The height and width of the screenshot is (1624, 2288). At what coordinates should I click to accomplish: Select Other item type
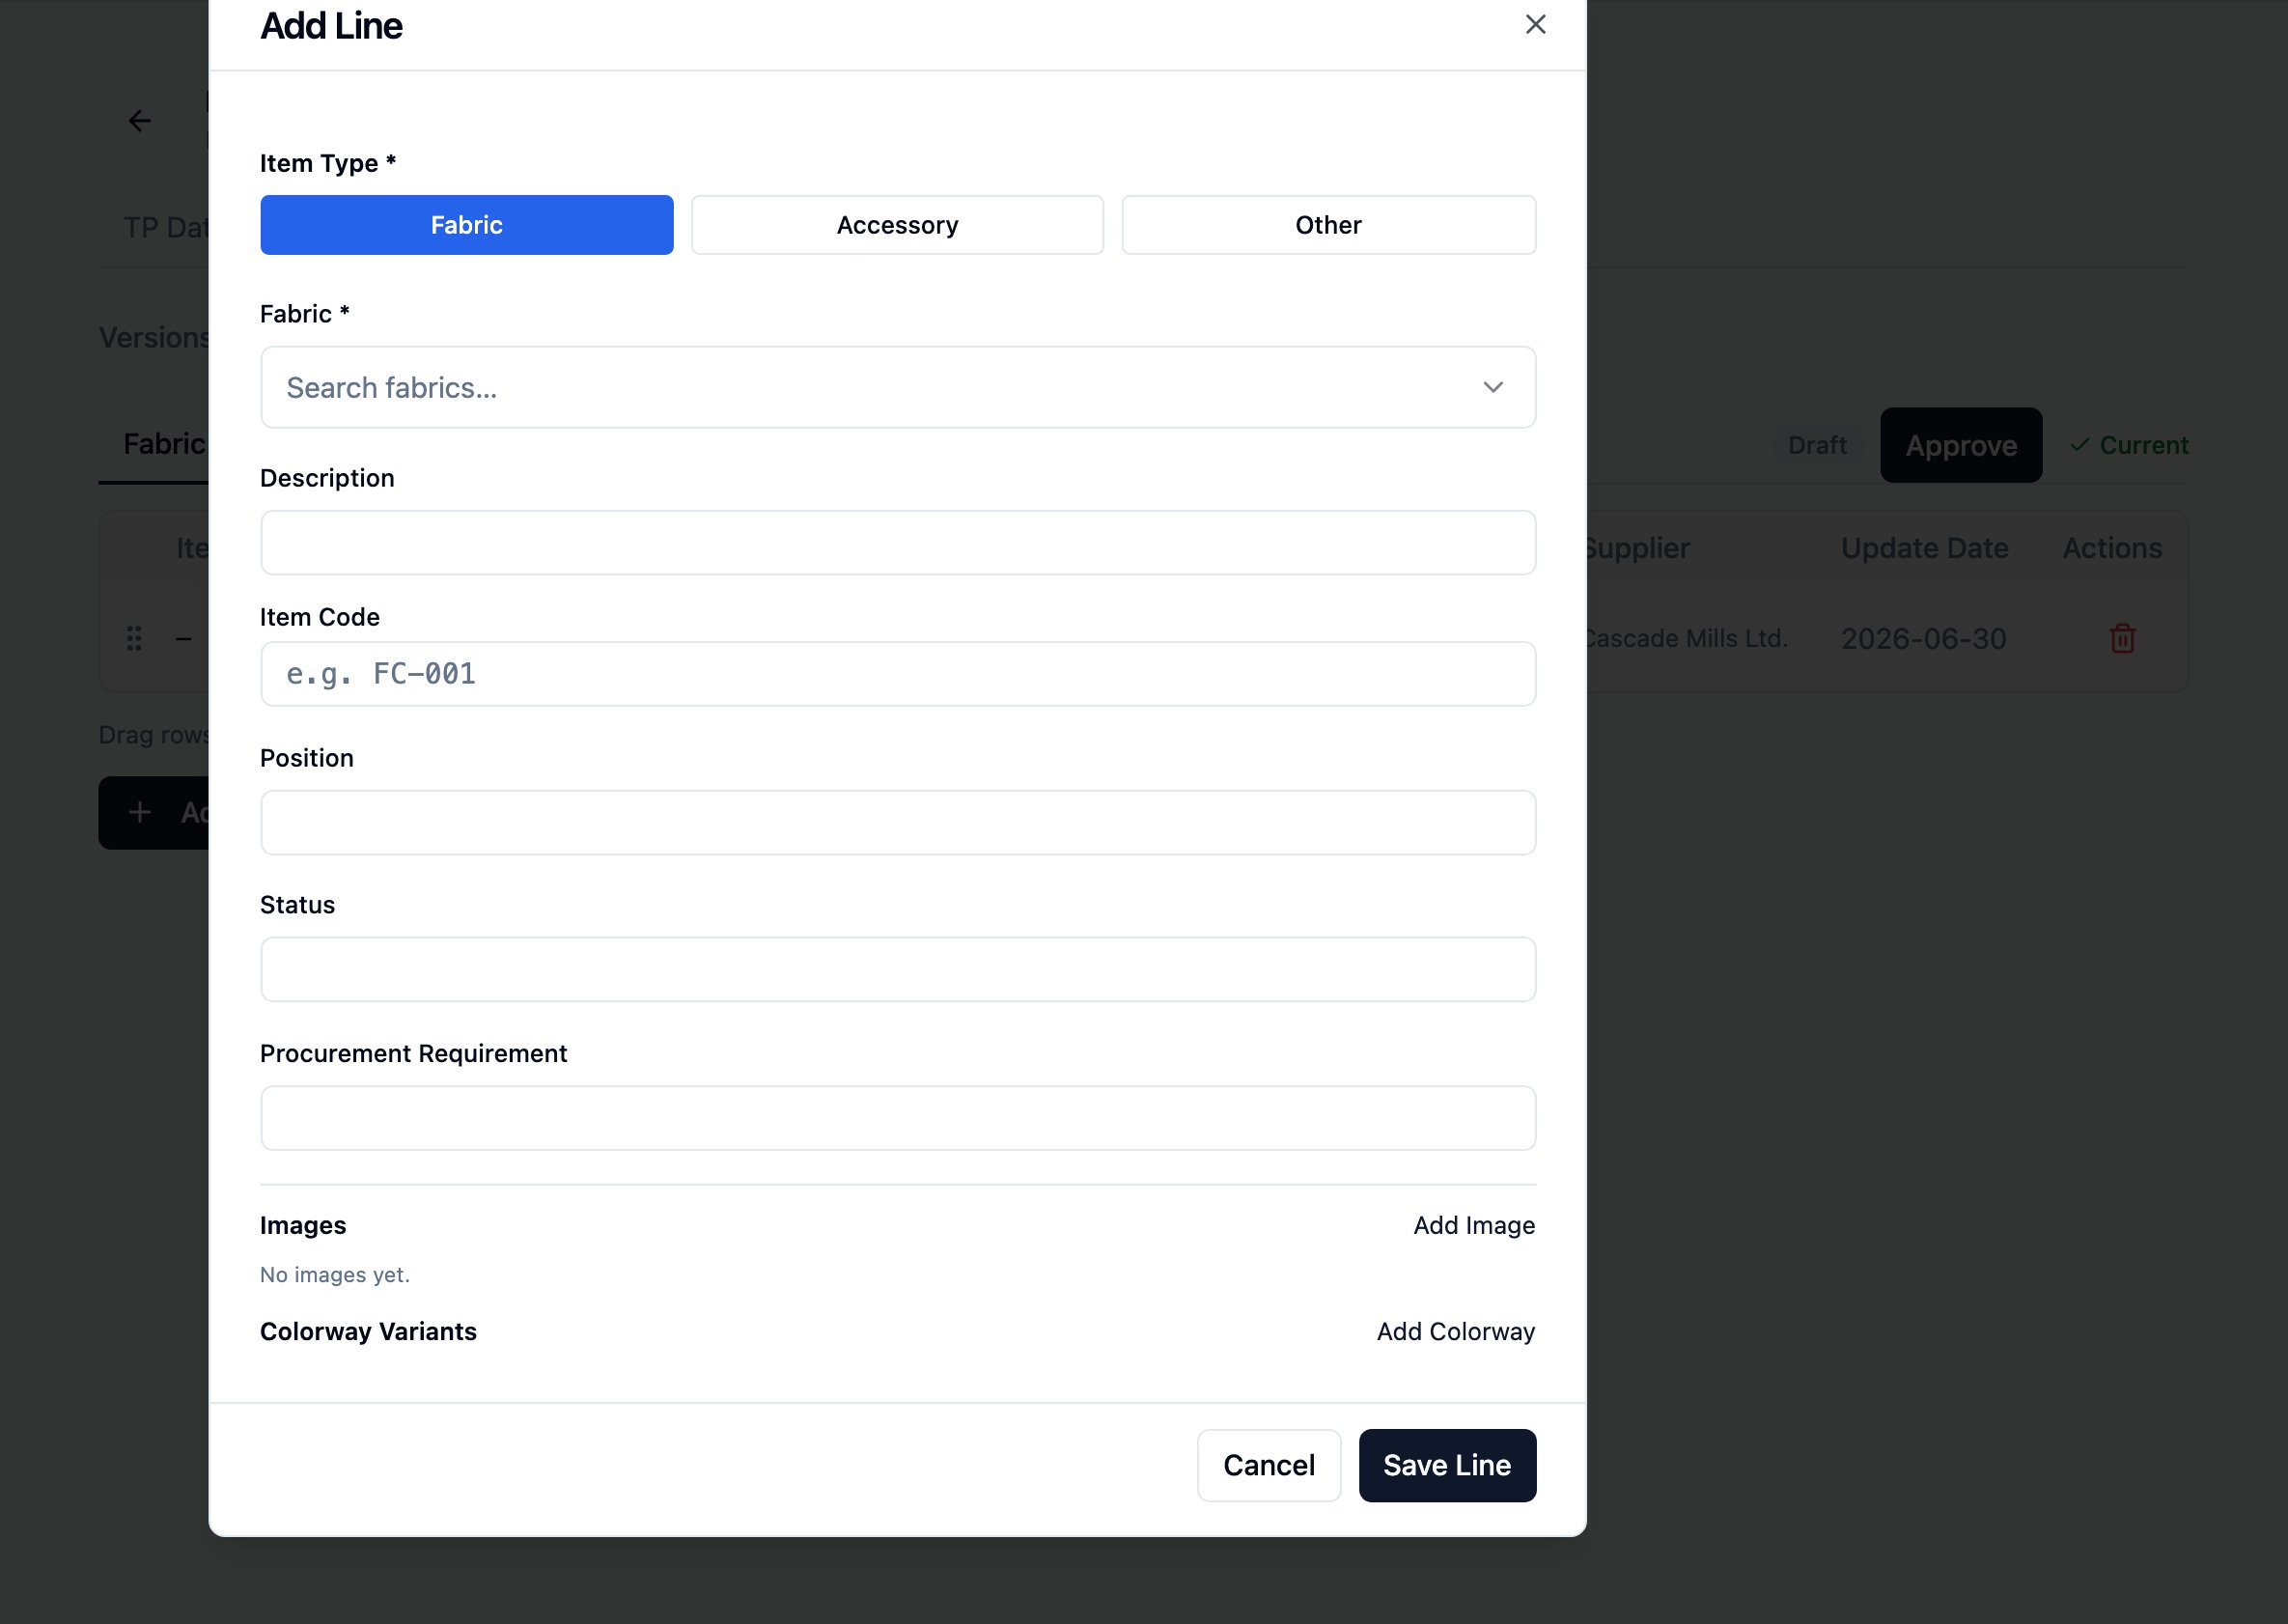1328,225
